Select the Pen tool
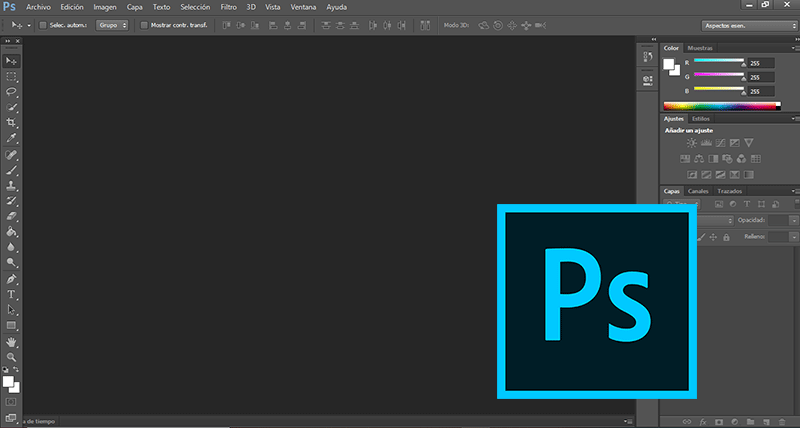Viewport: 800px width, 428px height. tap(11, 279)
